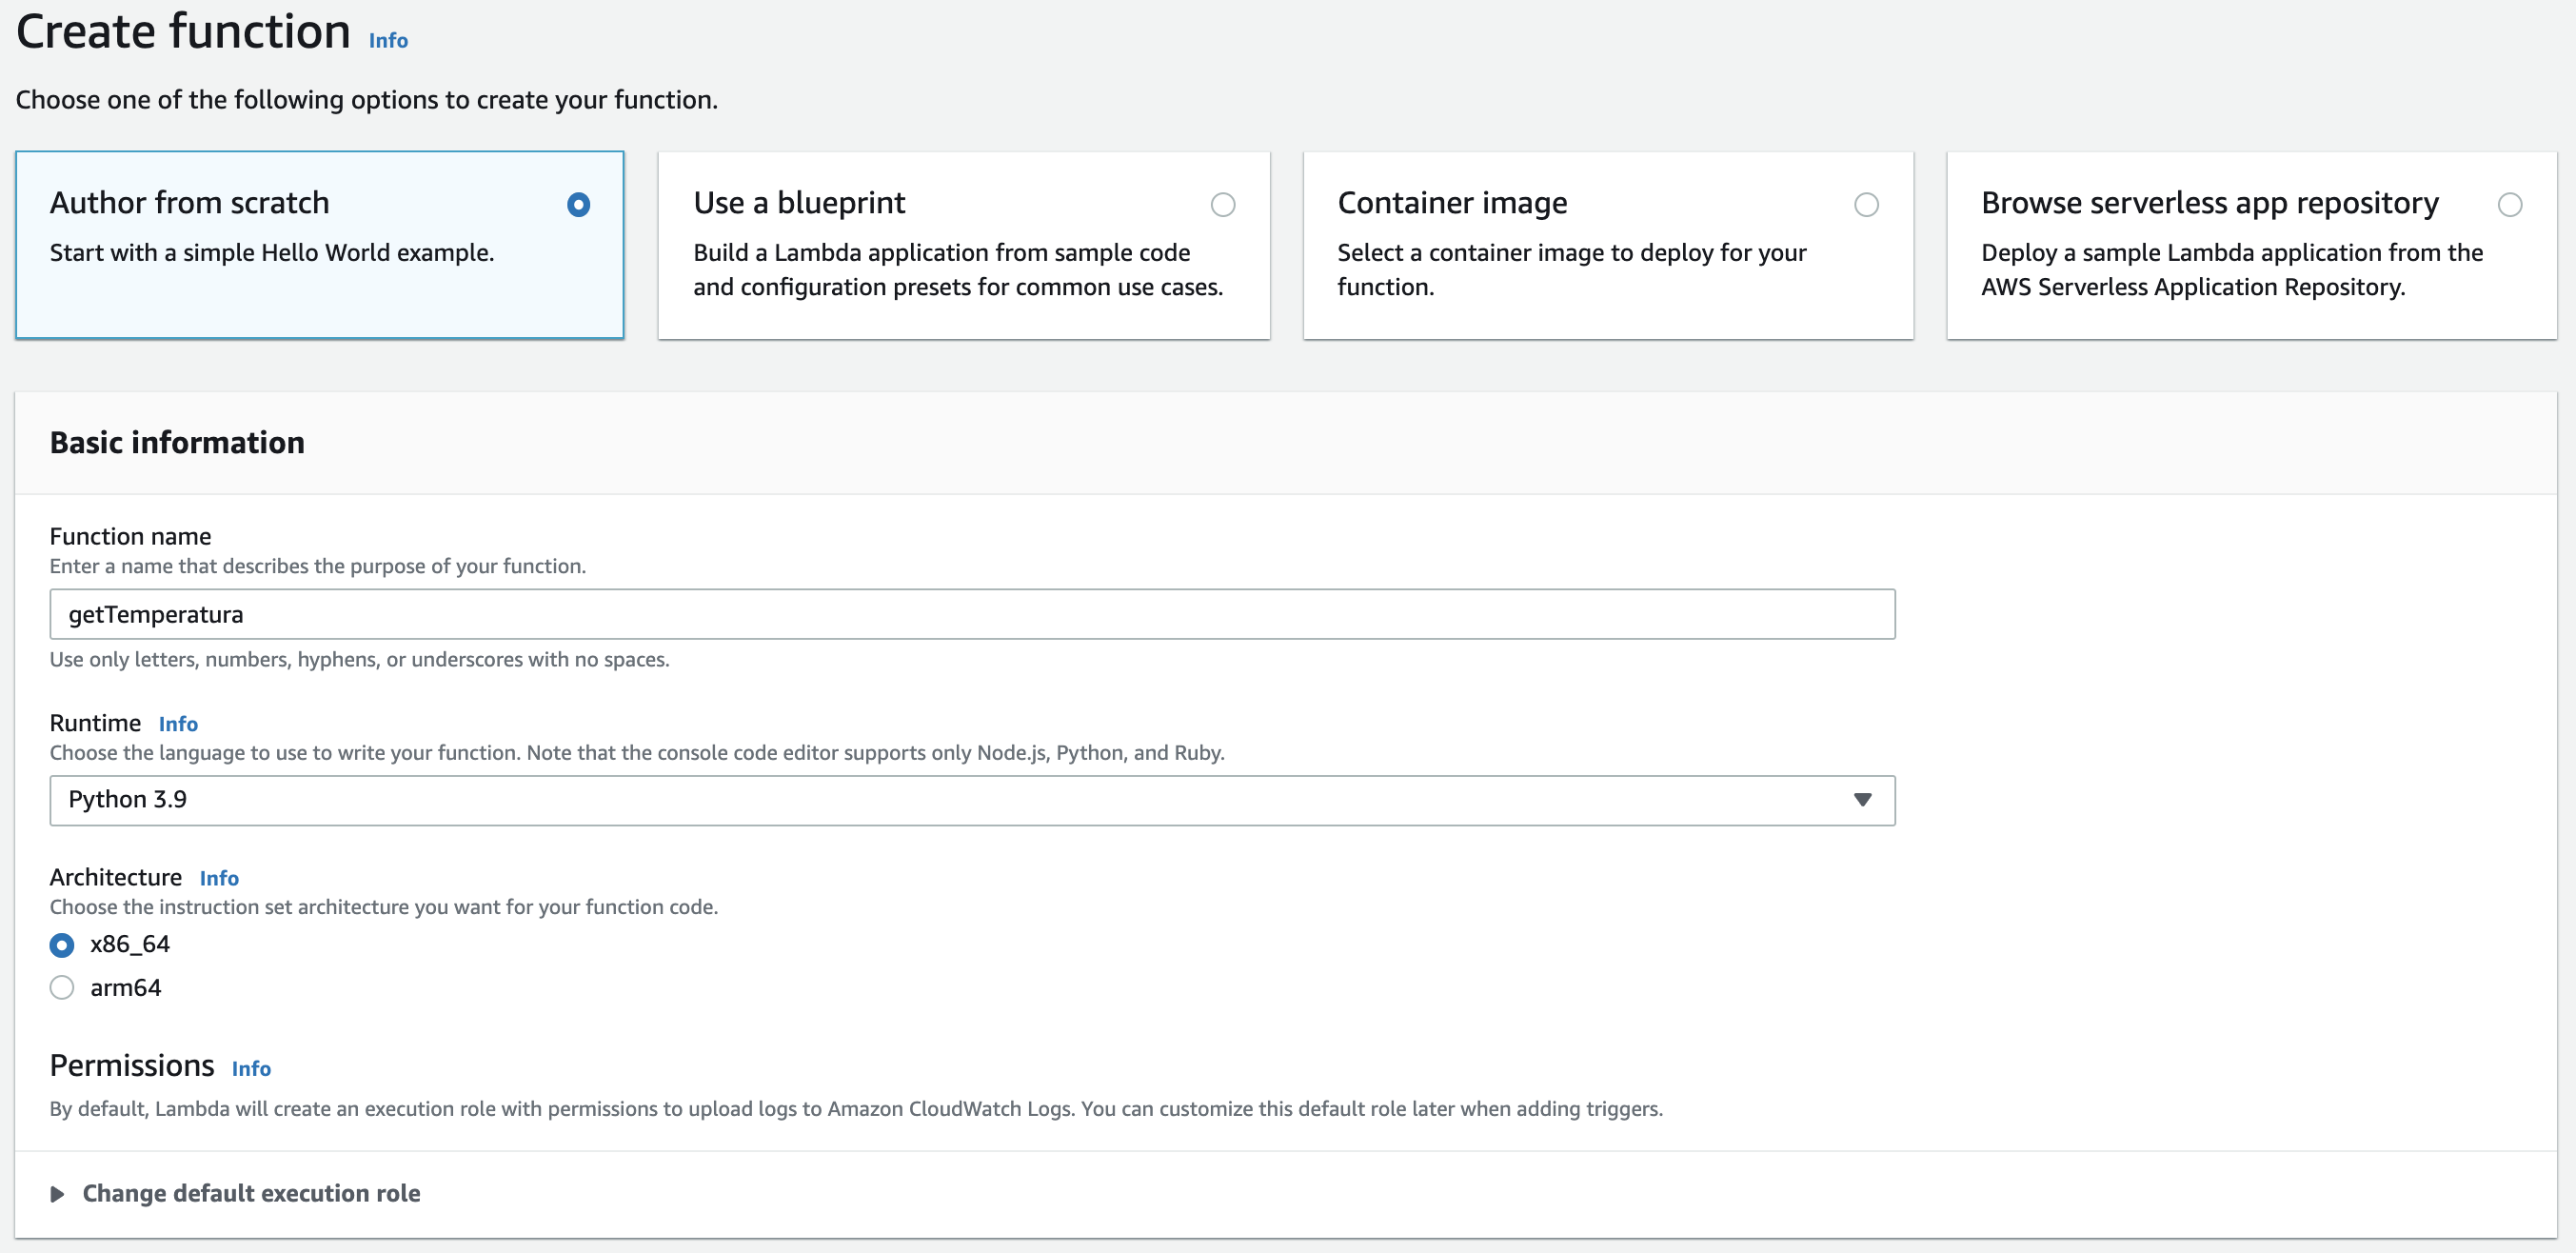
Task: Expand Change default execution role section
Action: tap(250, 1193)
